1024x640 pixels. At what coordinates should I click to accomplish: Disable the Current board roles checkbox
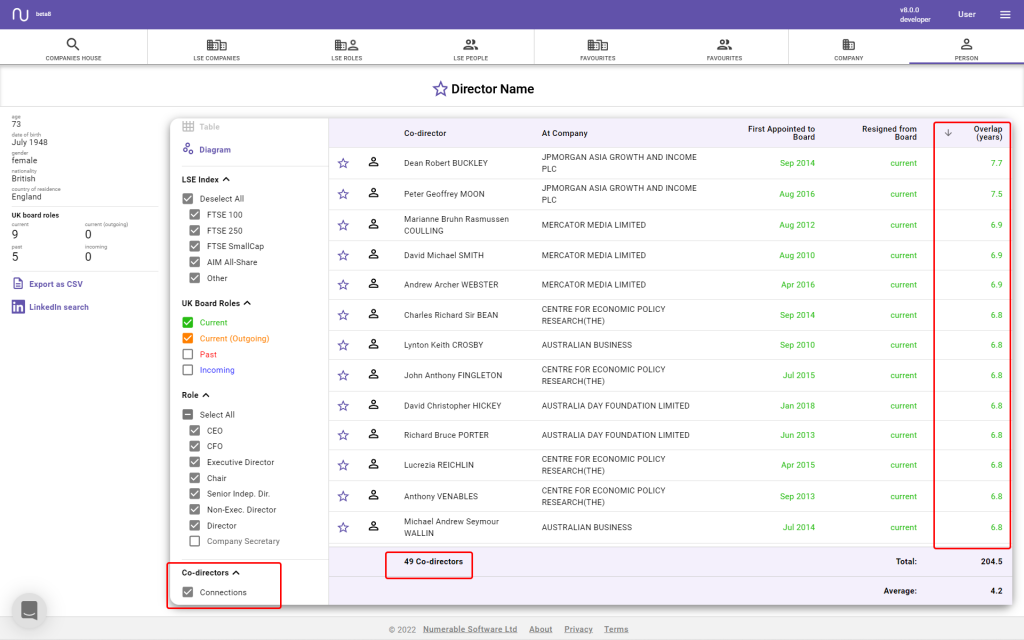[x=188, y=322]
